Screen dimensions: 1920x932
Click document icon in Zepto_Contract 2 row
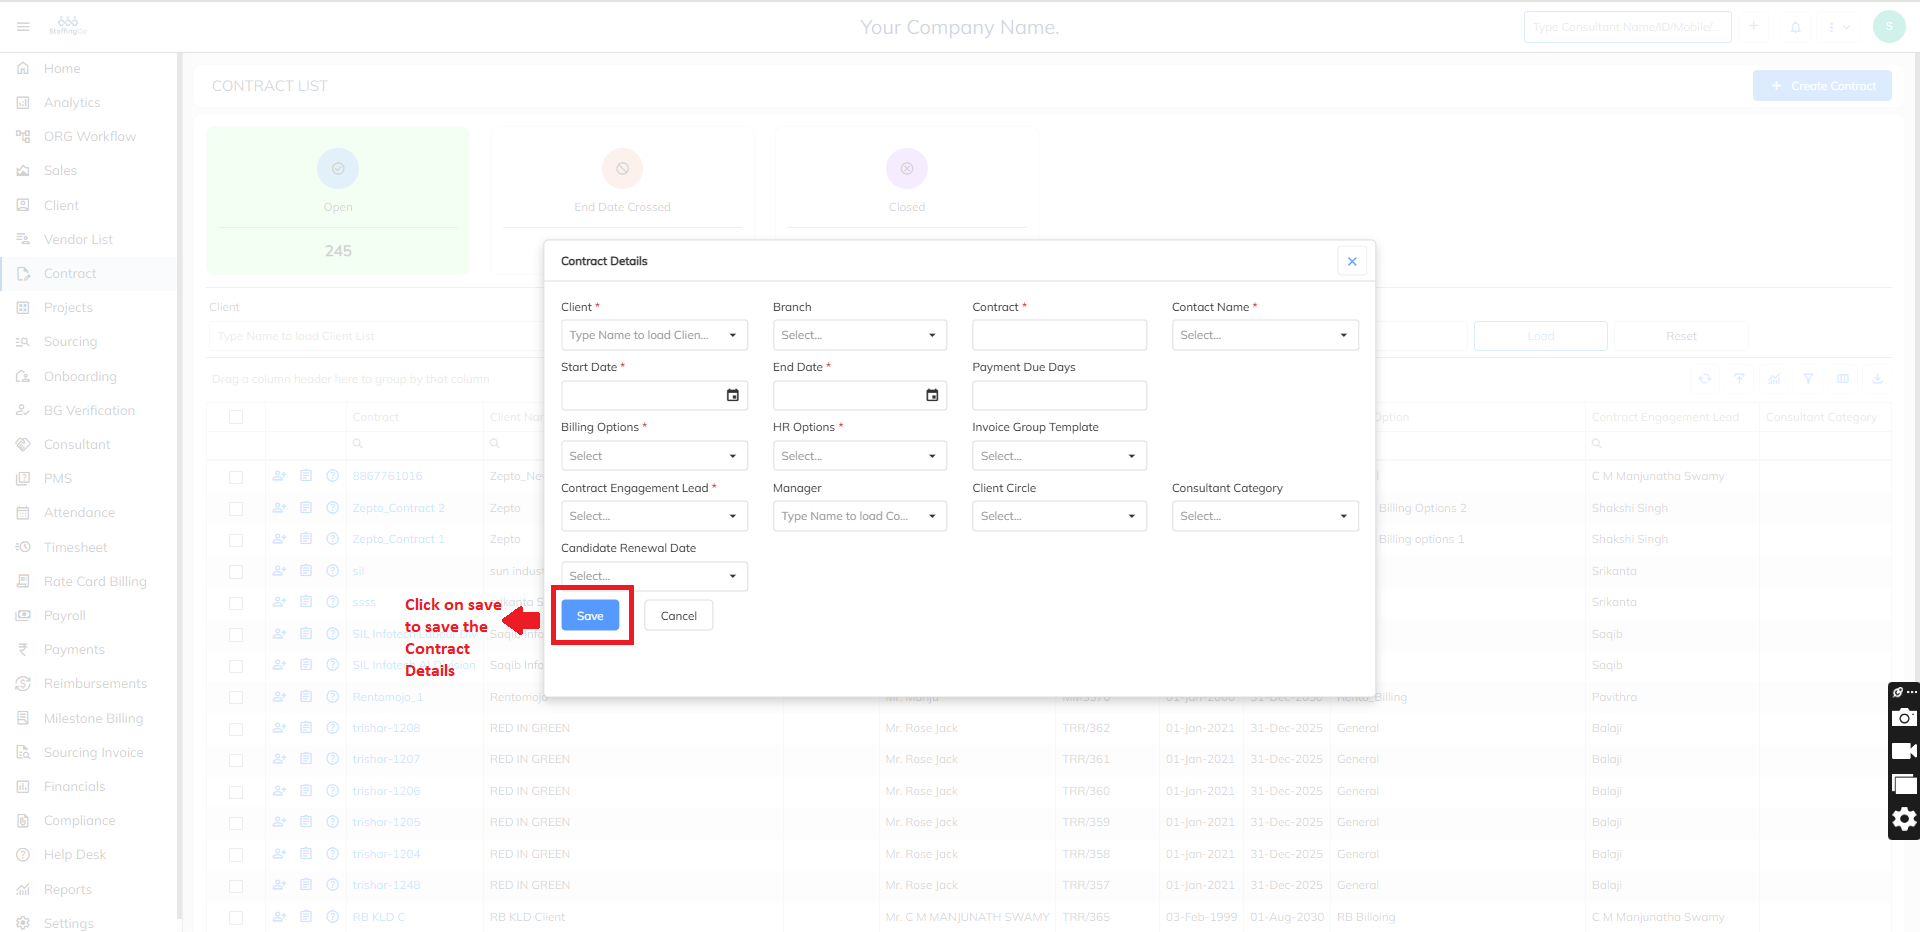coord(306,508)
